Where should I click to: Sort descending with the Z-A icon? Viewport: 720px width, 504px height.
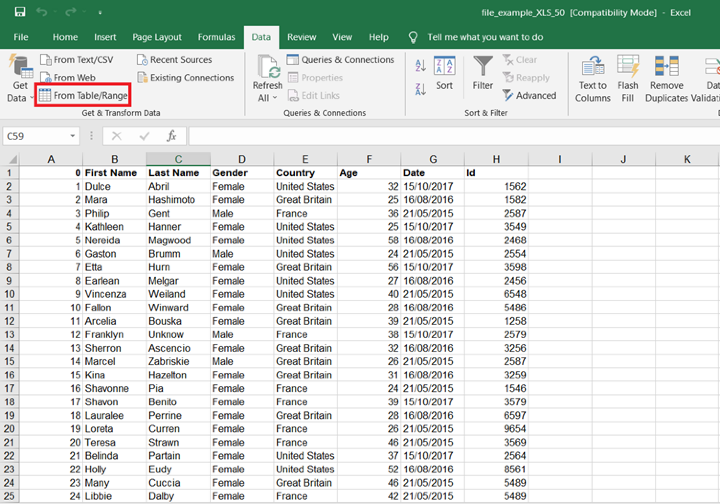tap(420, 88)
